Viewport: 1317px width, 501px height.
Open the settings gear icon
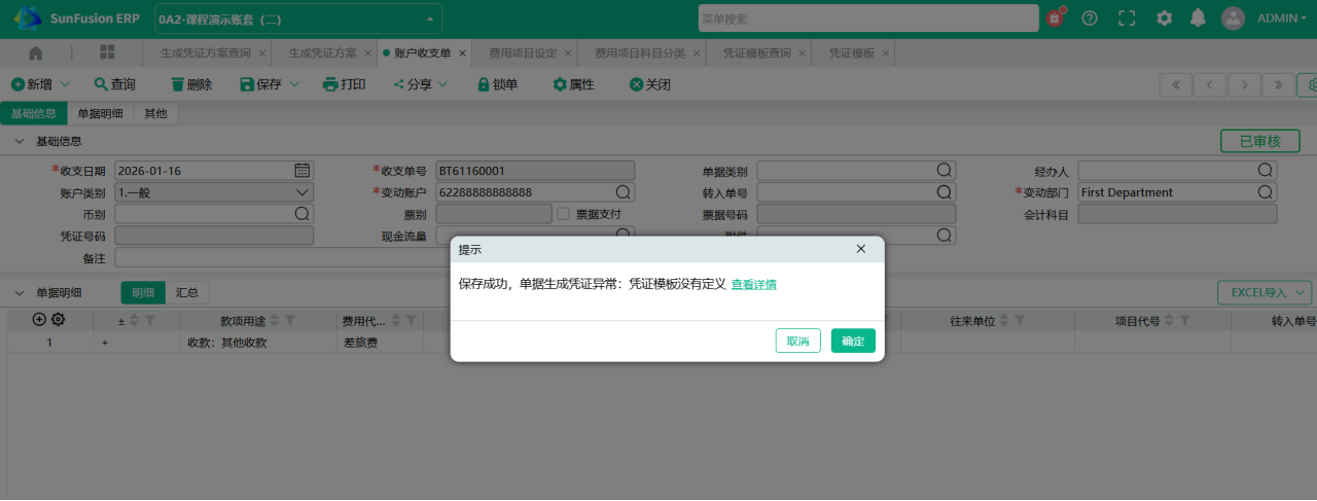[1164, 18]
